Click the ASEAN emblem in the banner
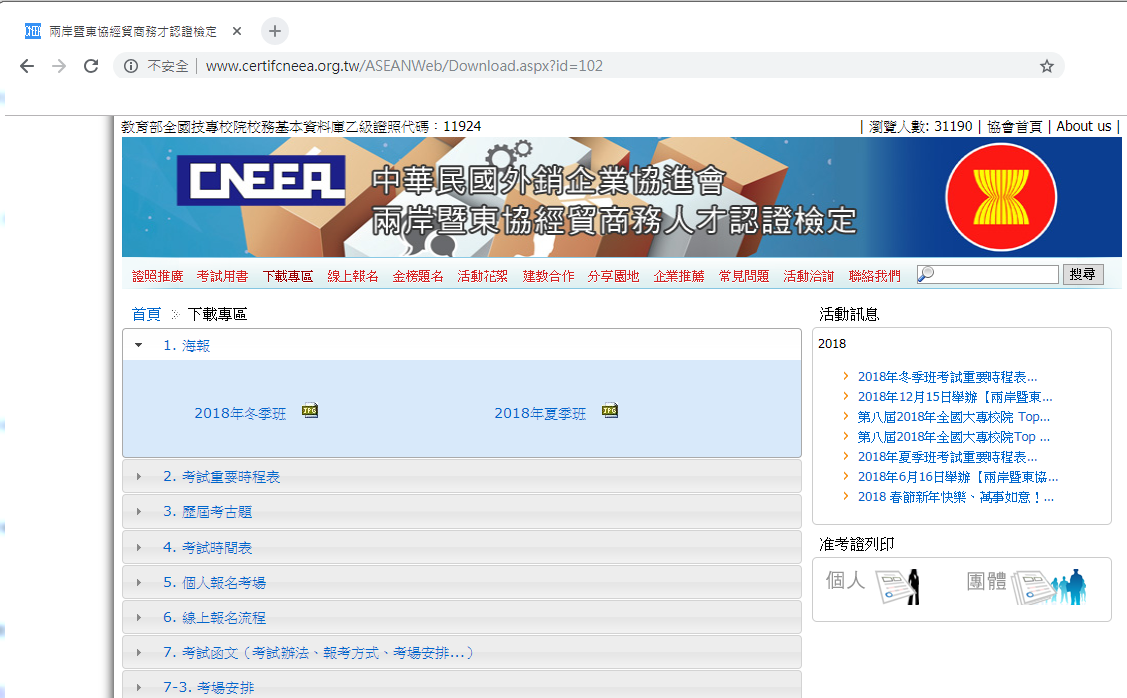The width and height of the screenshot is (1127, 698). [x=1001, y=197]
